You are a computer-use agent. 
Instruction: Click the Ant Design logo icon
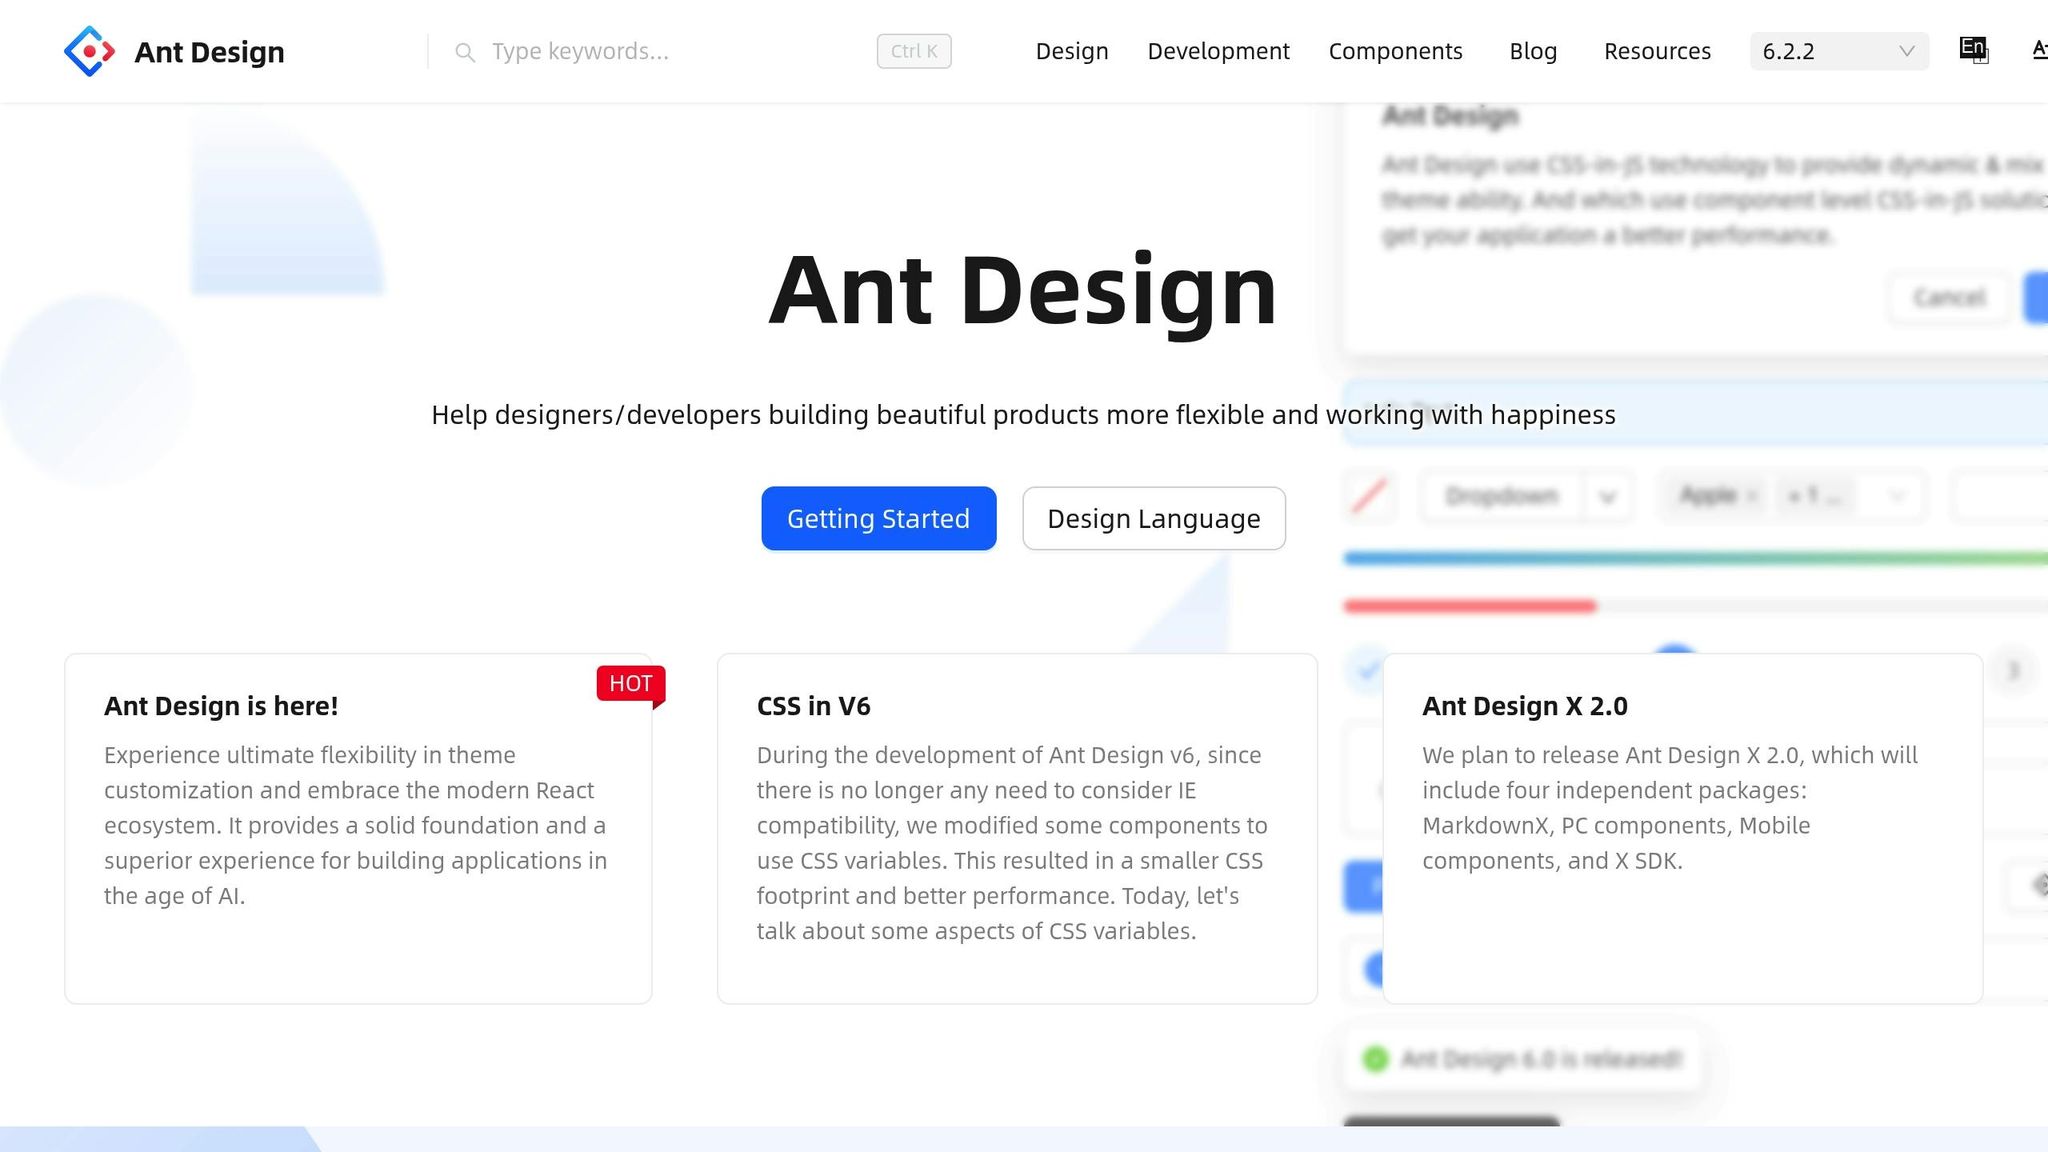(90, 50)
